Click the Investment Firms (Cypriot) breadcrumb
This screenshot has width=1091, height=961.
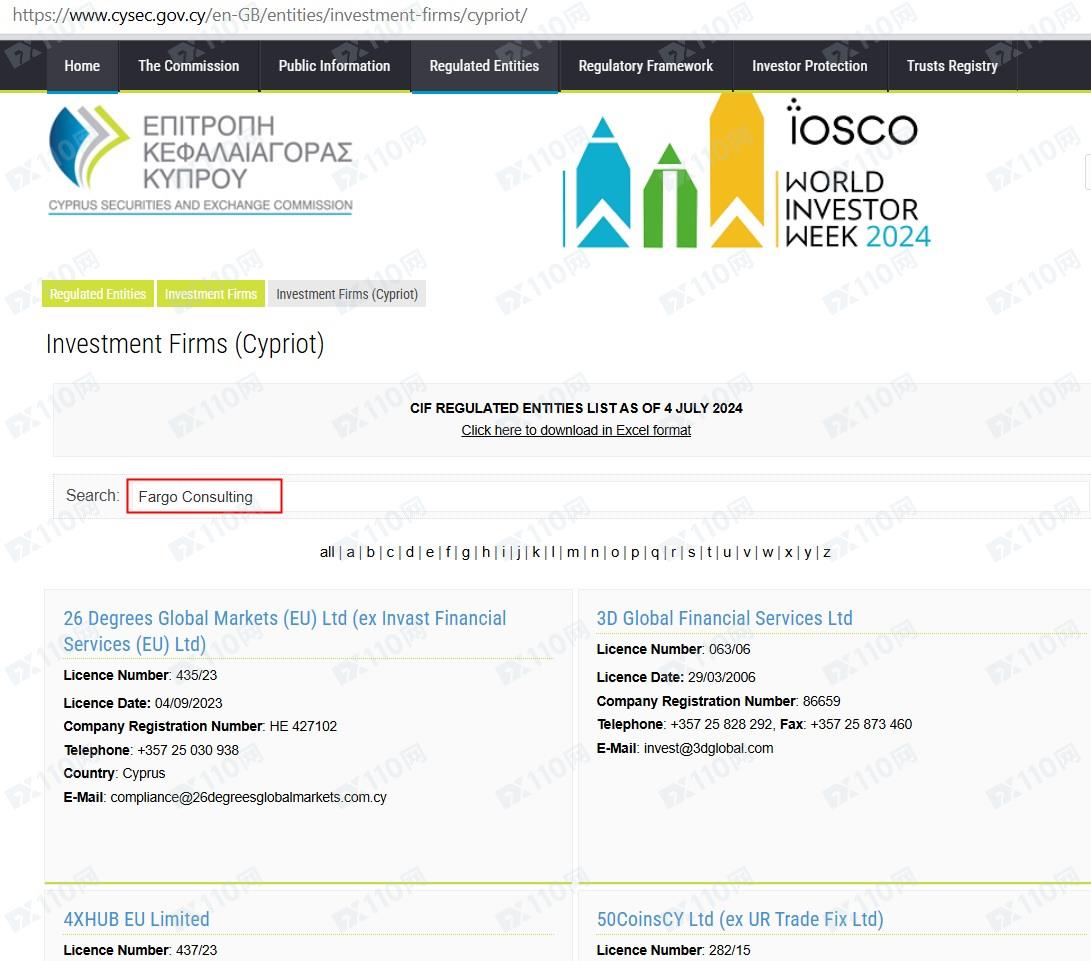(347, 294)
